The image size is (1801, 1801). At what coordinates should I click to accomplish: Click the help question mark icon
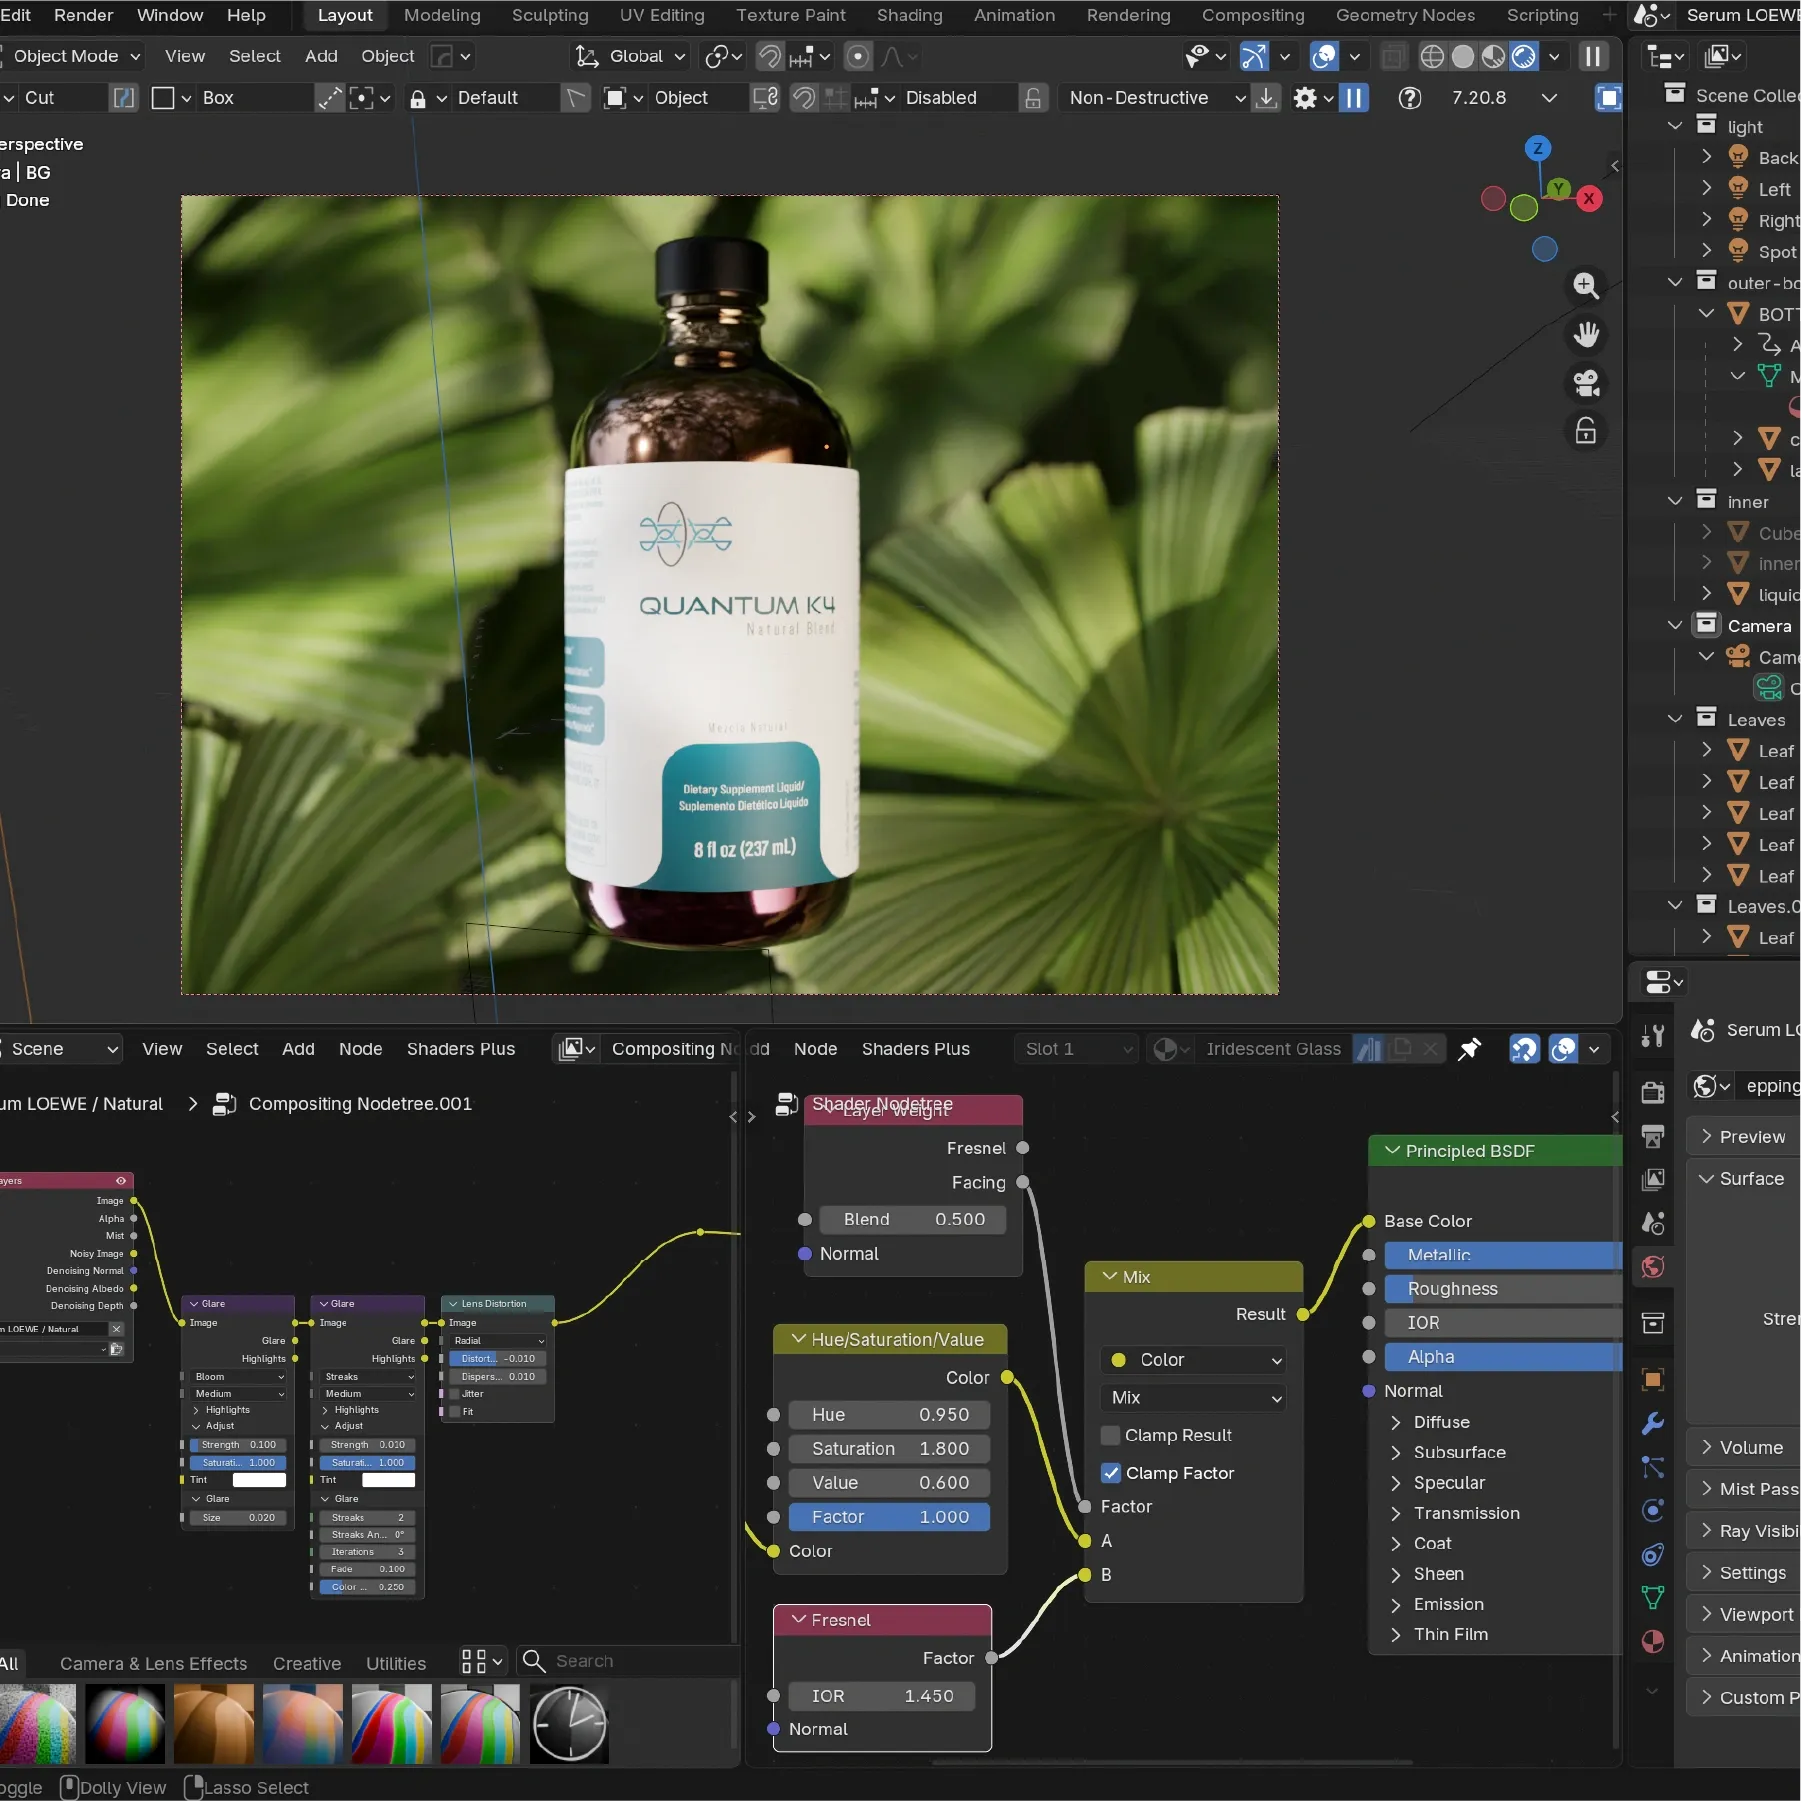click(x=1409, y=98)
